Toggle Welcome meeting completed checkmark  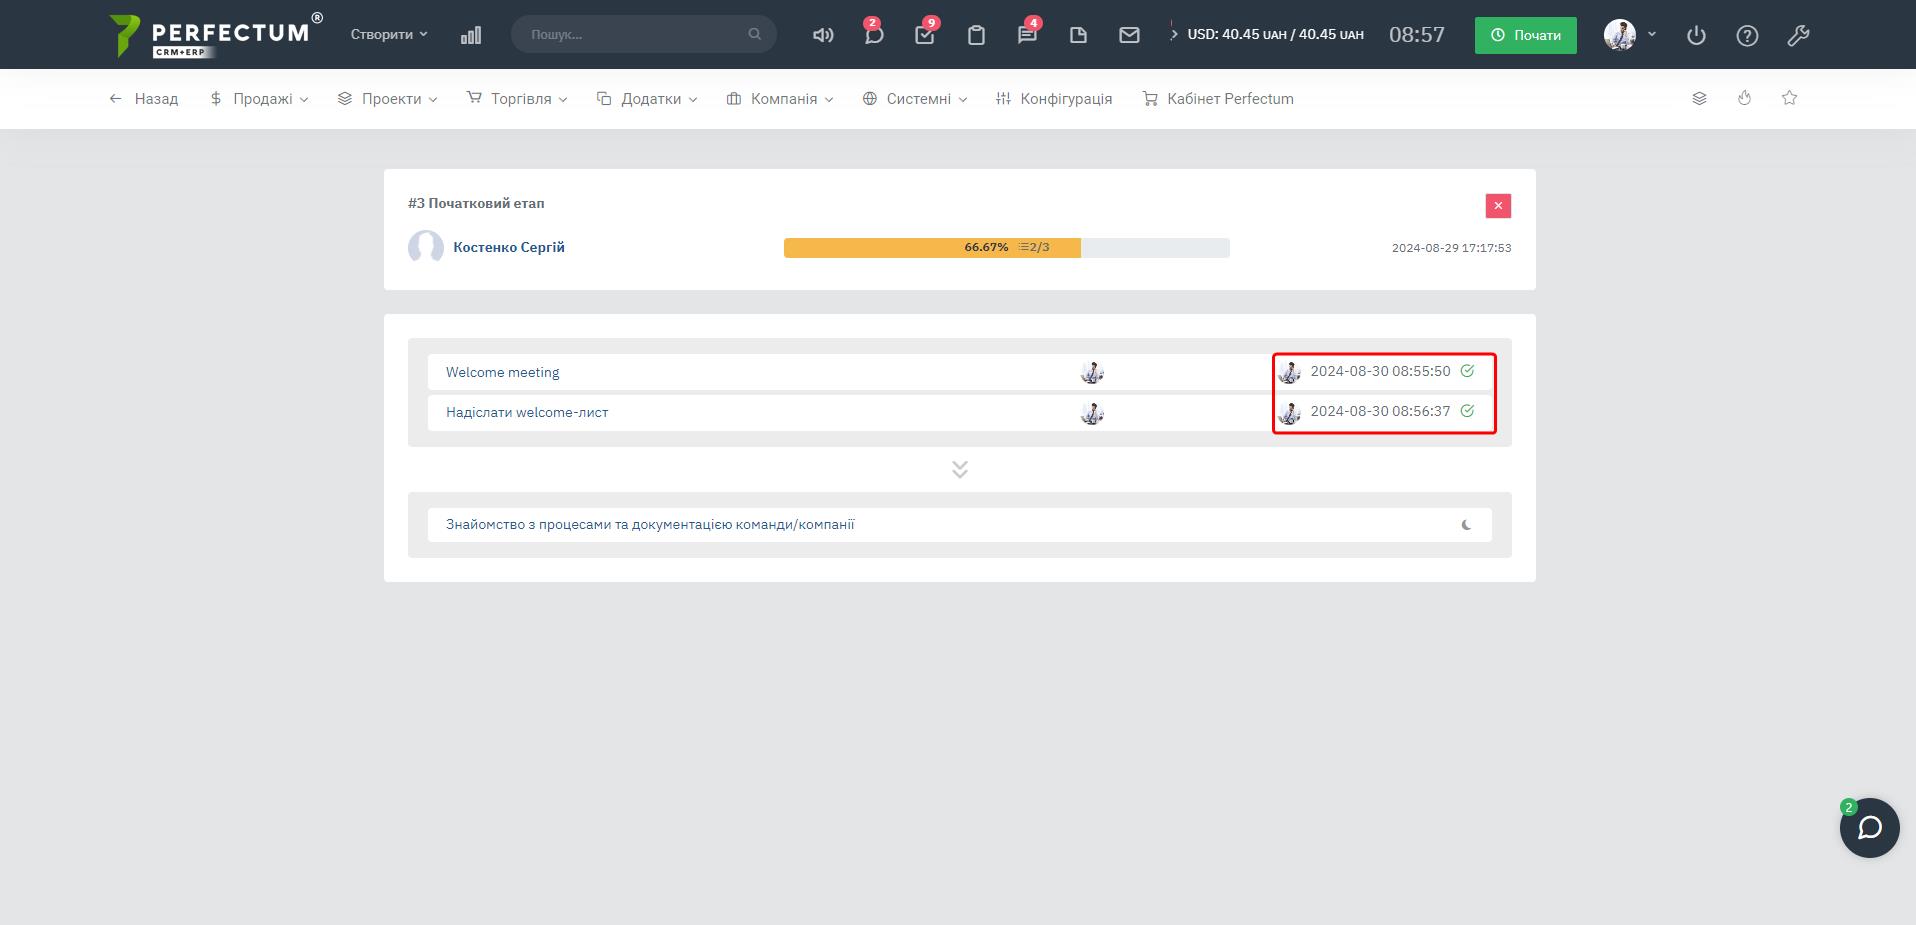pos(1467,371)
